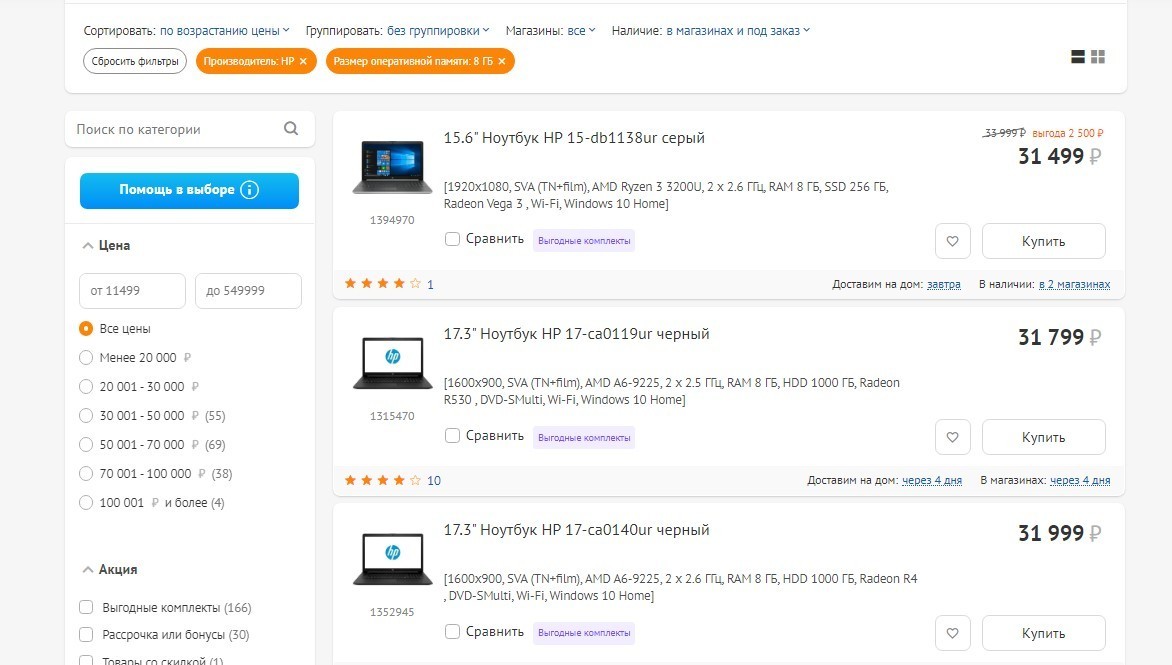Click the Сбросить фильтры button

click(x=135, y=61)
